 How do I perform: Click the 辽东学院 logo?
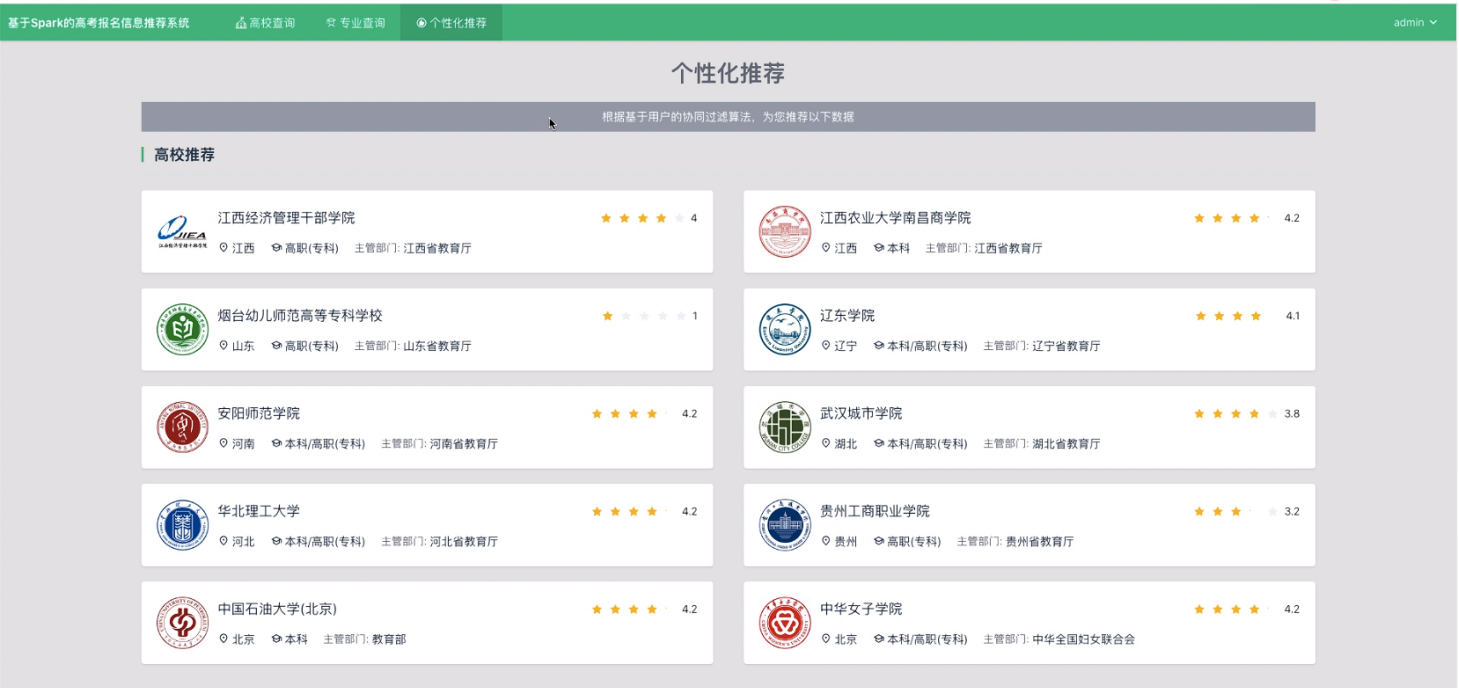coord(785,329)
